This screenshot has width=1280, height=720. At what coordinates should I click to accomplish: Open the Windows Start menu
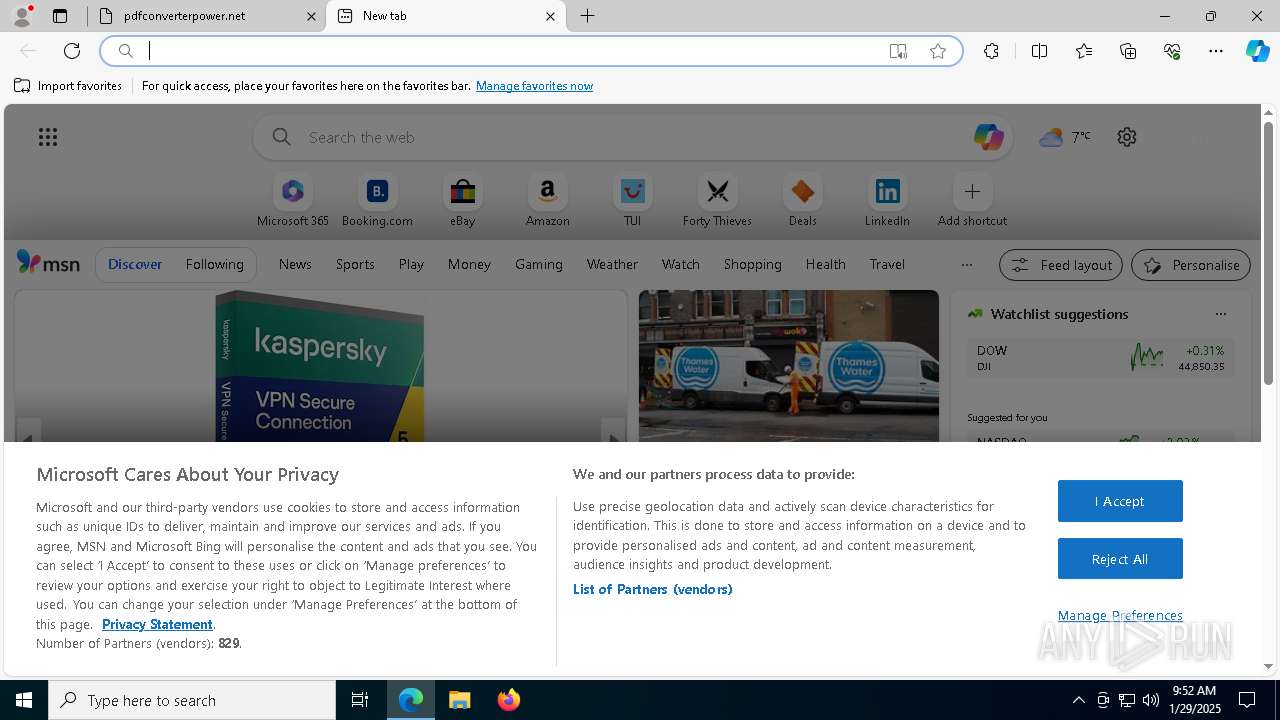(x=24, y=700)
